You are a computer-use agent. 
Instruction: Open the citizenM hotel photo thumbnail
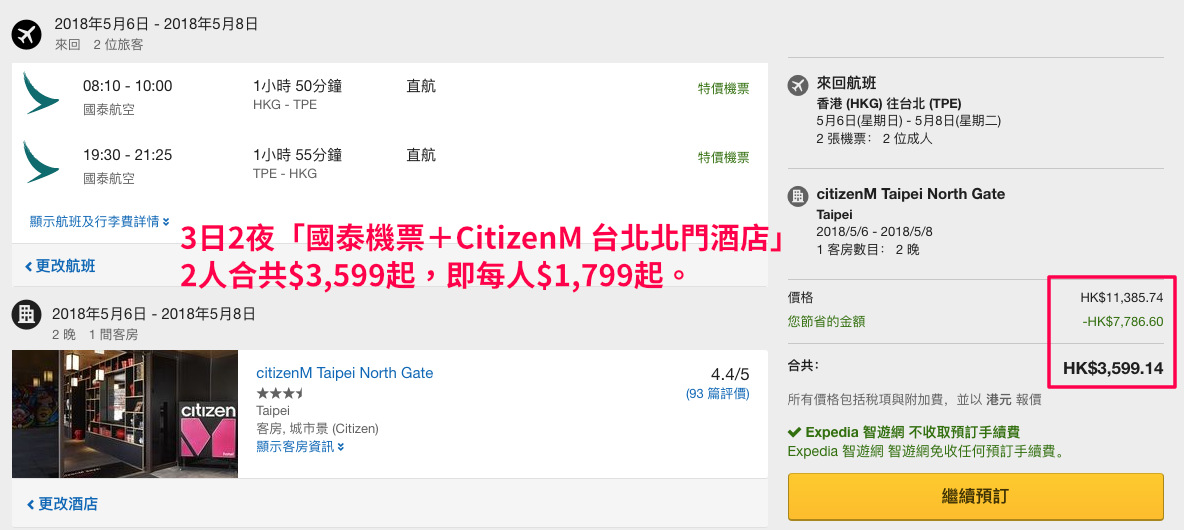(x=125, y=414)
